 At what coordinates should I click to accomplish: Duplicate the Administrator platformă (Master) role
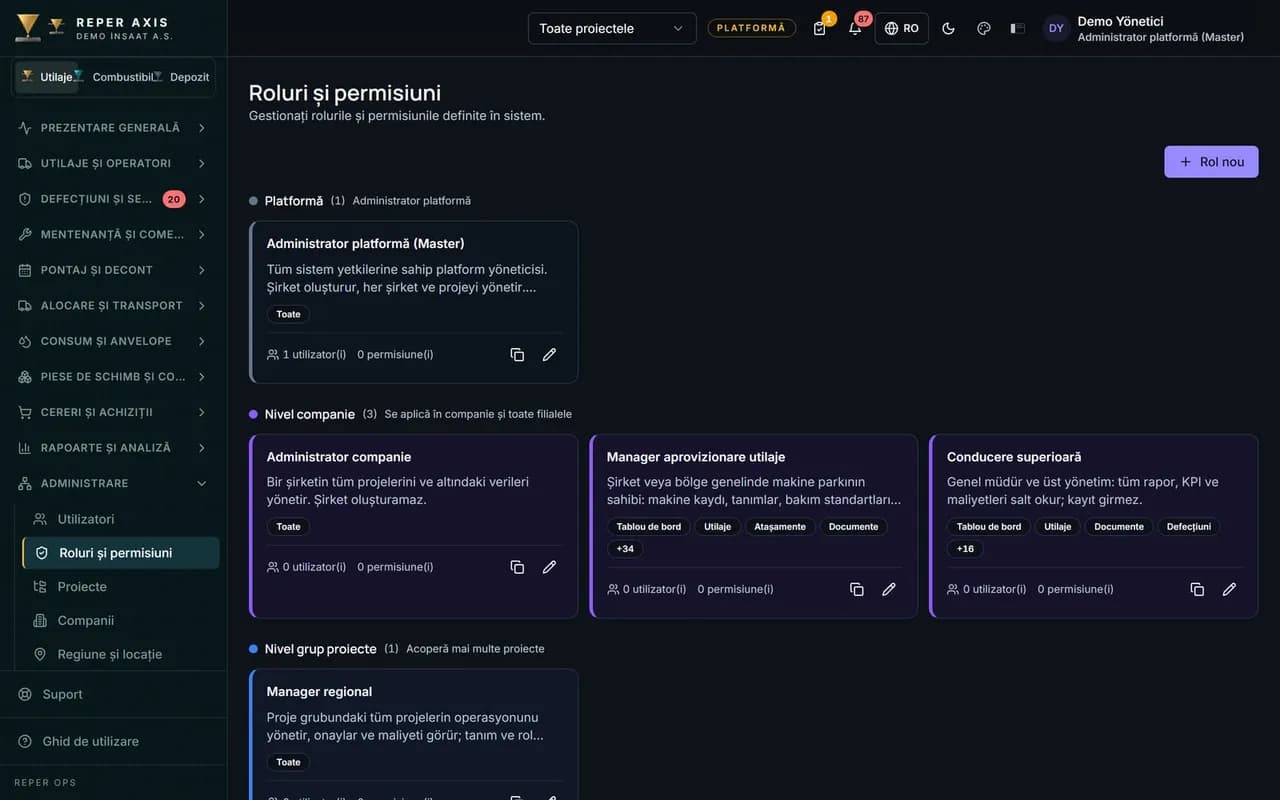pyautogui.click(x=517, y=355)
